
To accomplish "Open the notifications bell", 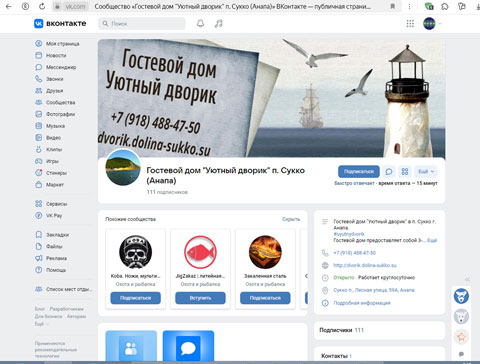I will 200,23.
